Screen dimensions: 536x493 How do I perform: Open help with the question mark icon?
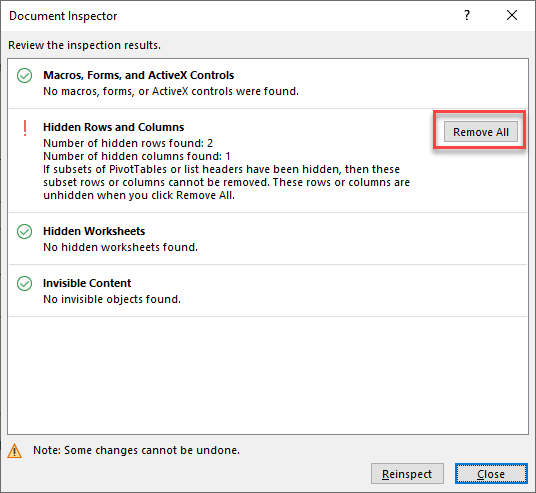pos(467,15)
